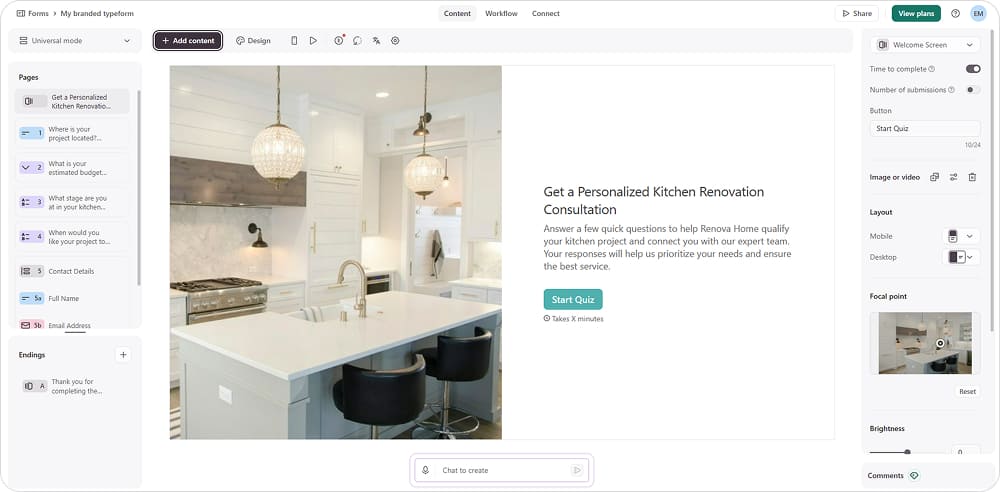Click the Forms grid icon in breadcrumb
This screenshot has height=492, width=1000.
click(21, 13)
